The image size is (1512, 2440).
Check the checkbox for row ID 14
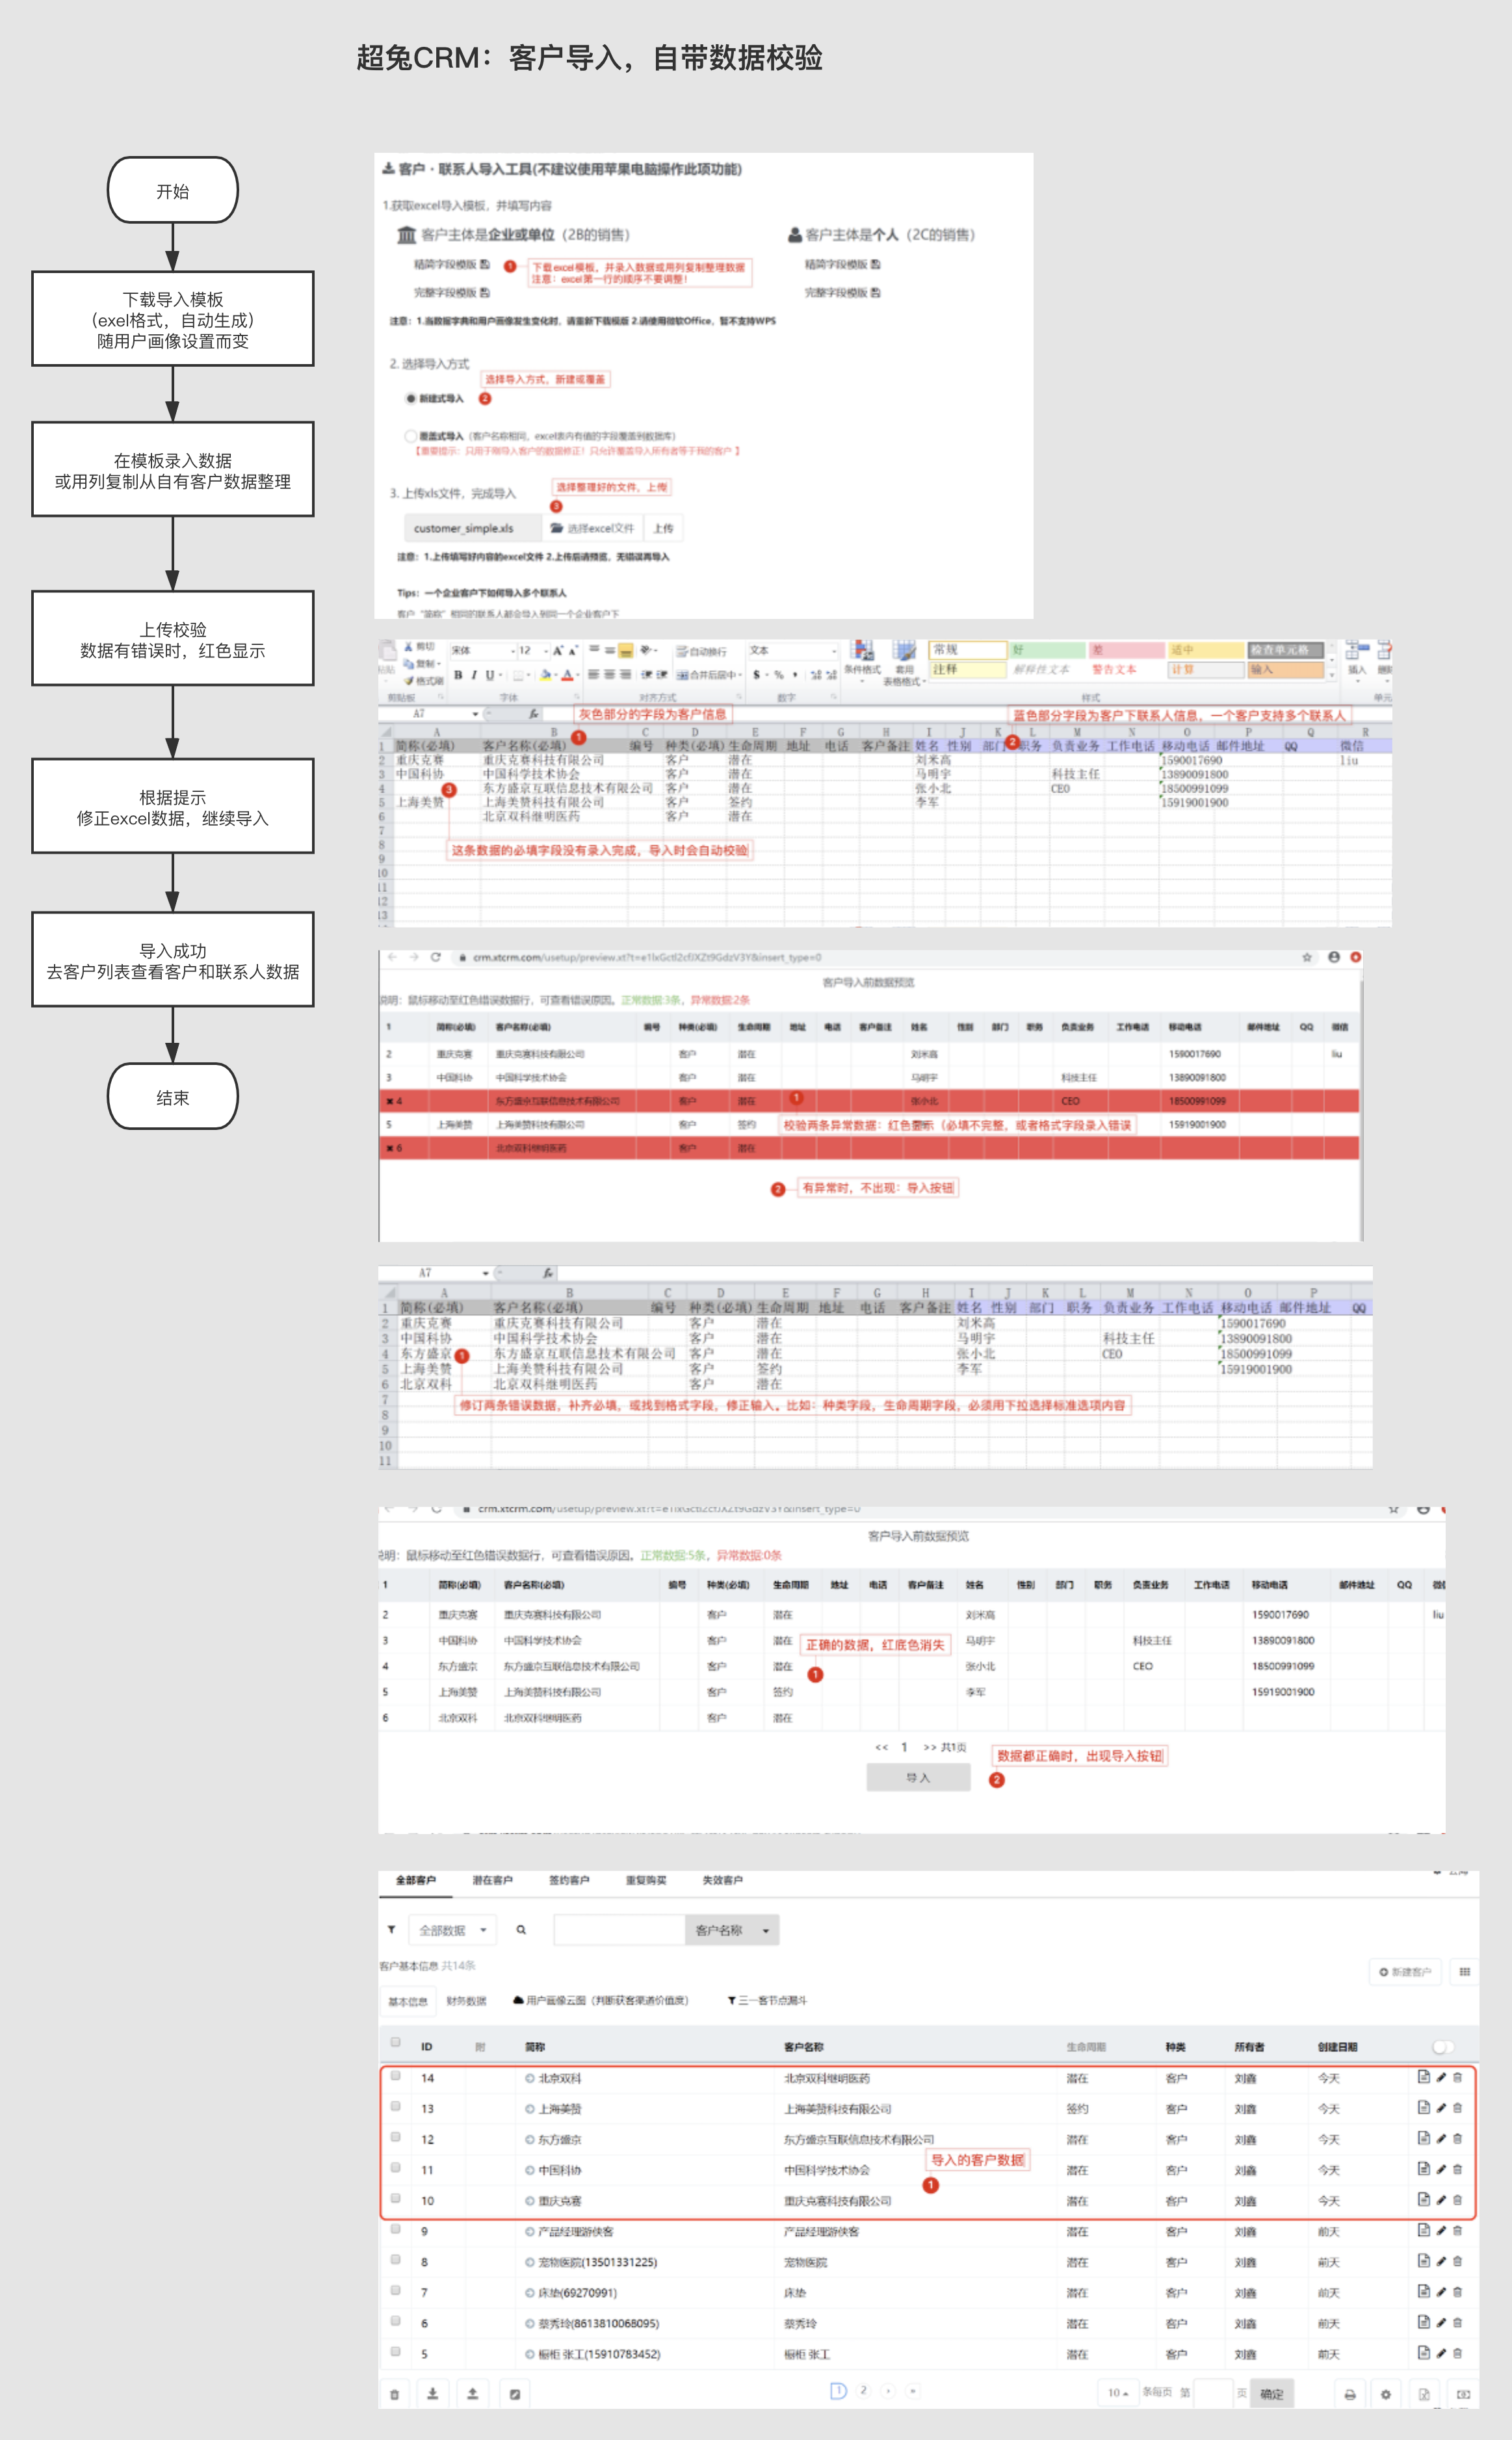click(396, 2076)
